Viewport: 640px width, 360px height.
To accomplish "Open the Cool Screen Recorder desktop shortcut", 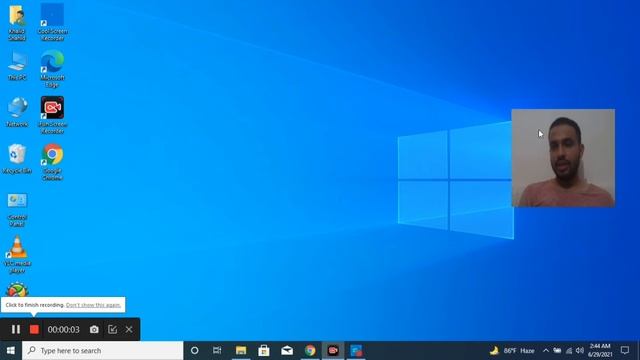I will (52, 22).
